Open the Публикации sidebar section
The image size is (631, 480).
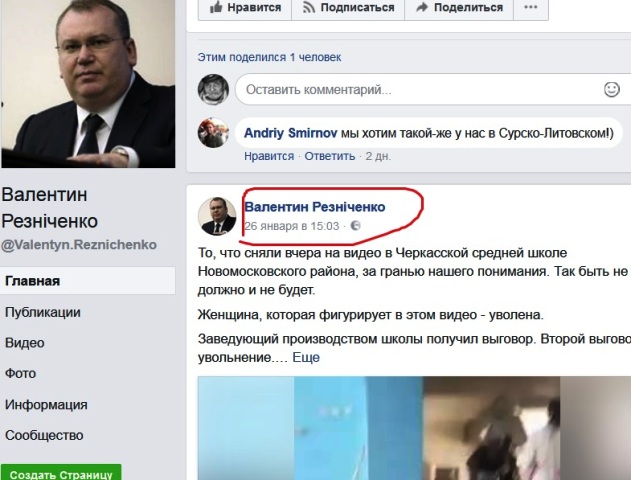pyautogui.click(x=43, y=312)
